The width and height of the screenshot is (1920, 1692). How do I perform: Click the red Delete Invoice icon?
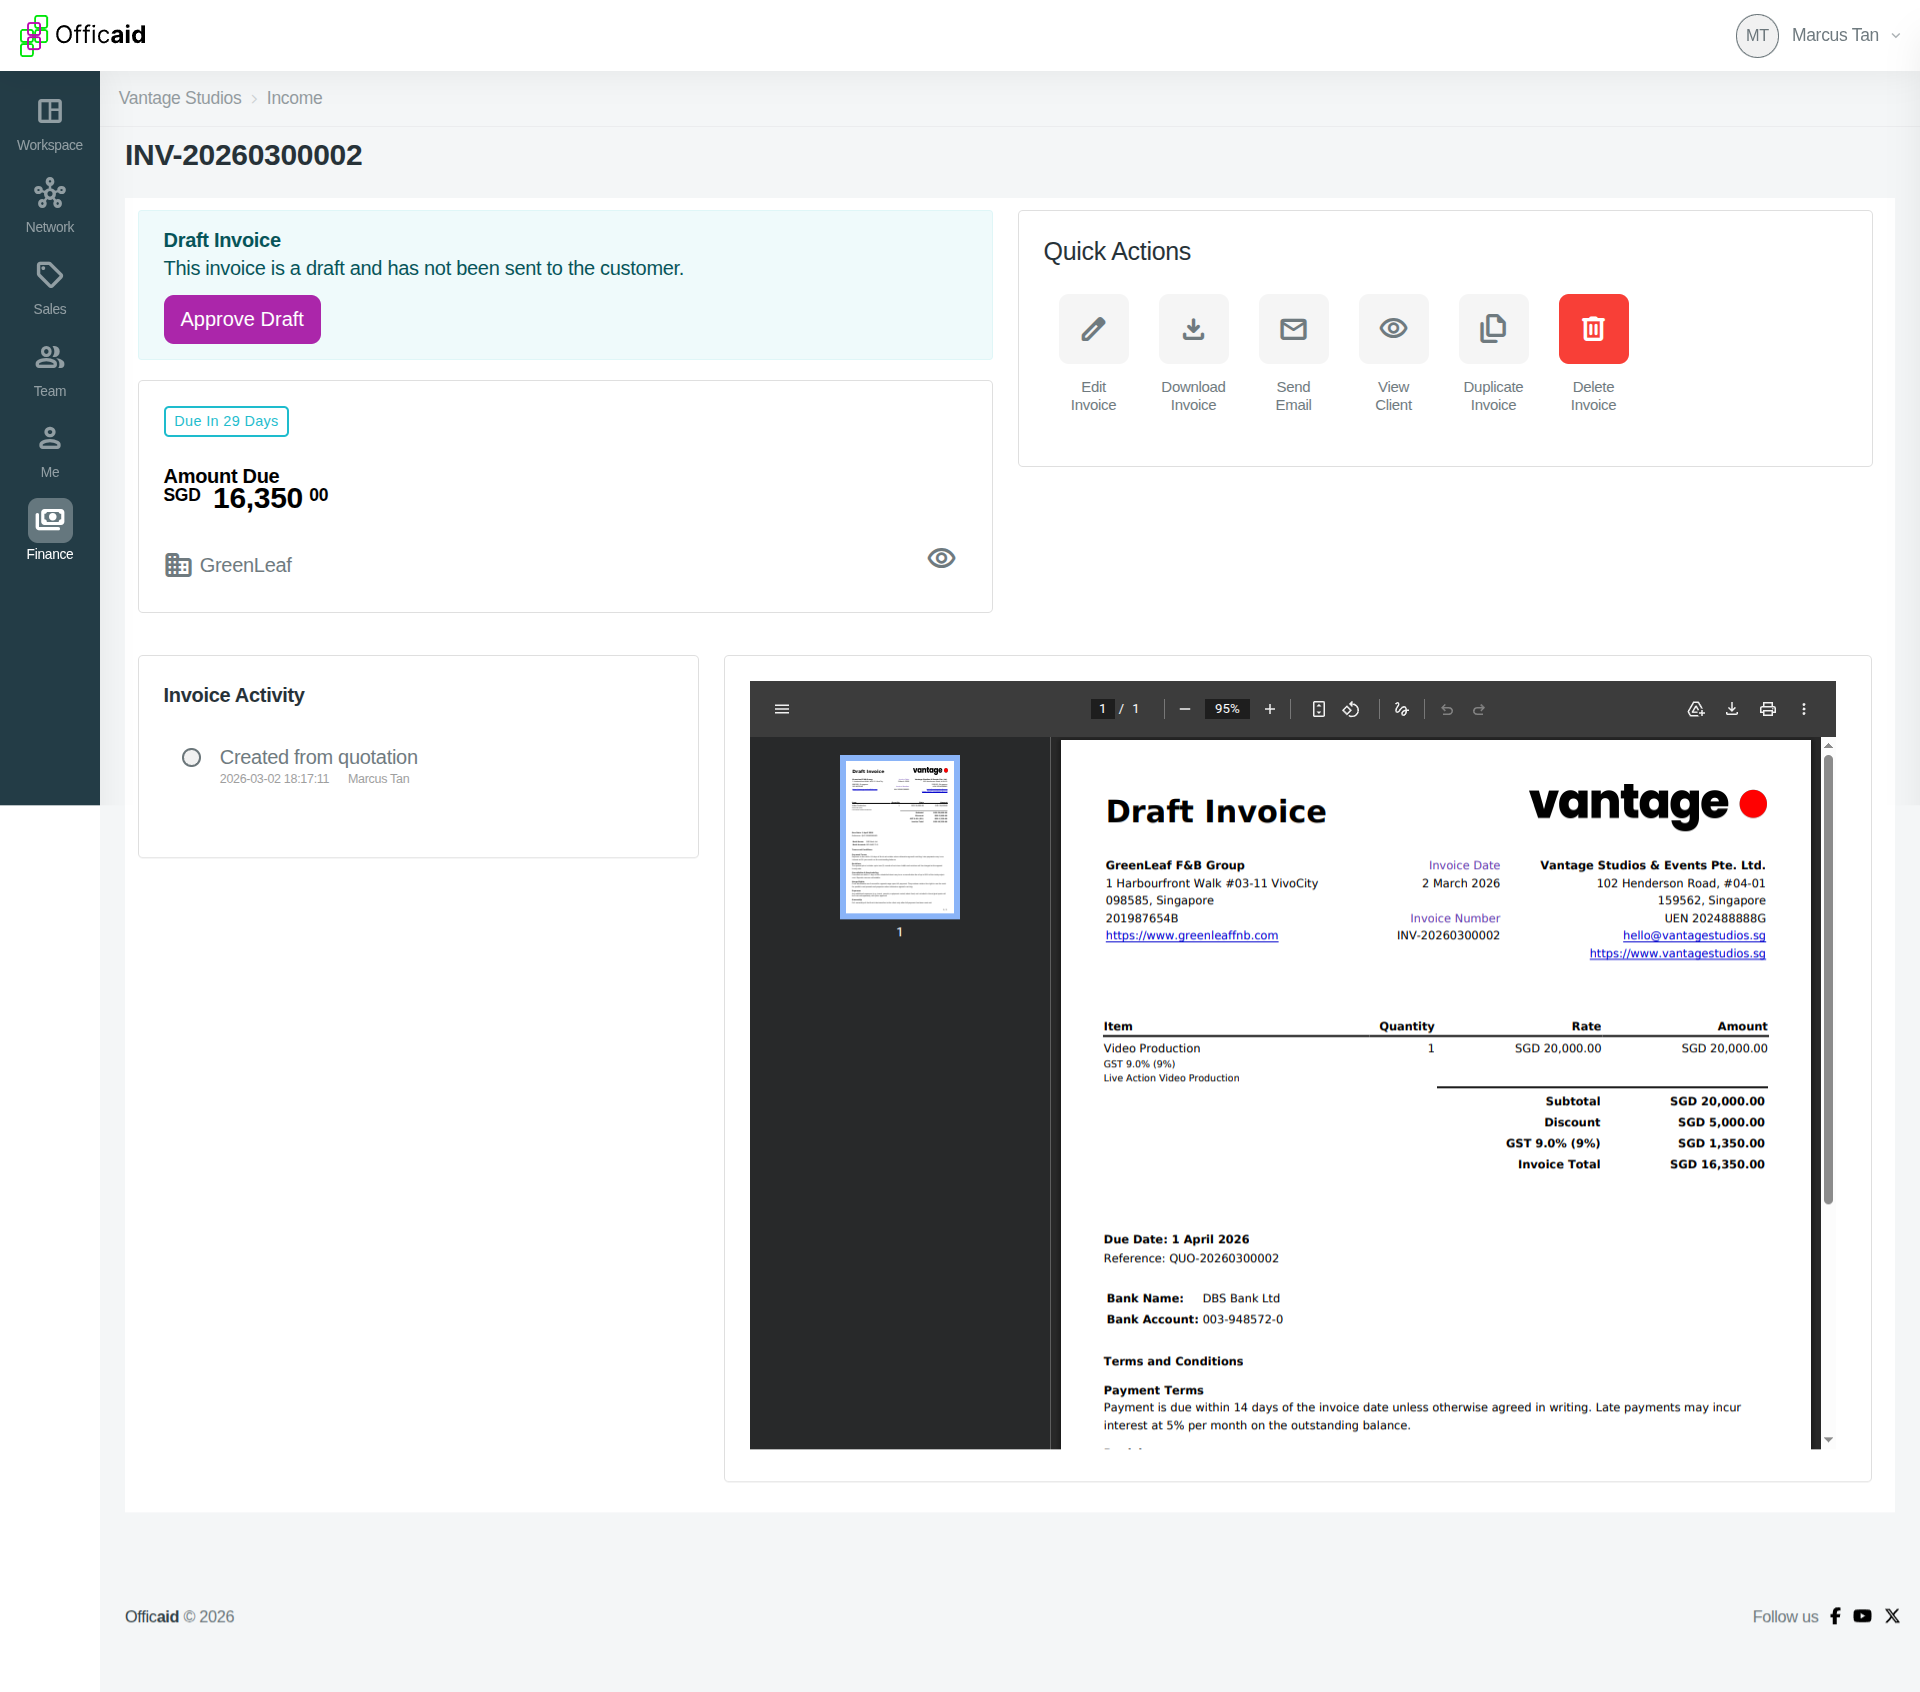pyautogui.click(x=1592, y=329)
